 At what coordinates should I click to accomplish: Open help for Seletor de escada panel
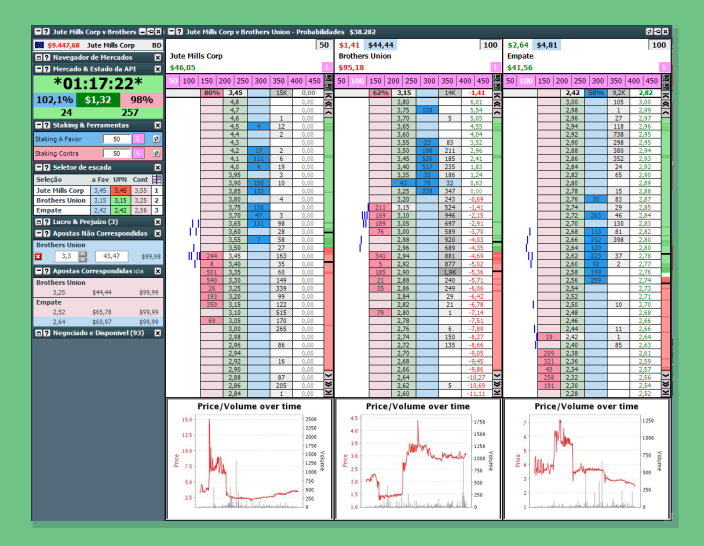47,167
